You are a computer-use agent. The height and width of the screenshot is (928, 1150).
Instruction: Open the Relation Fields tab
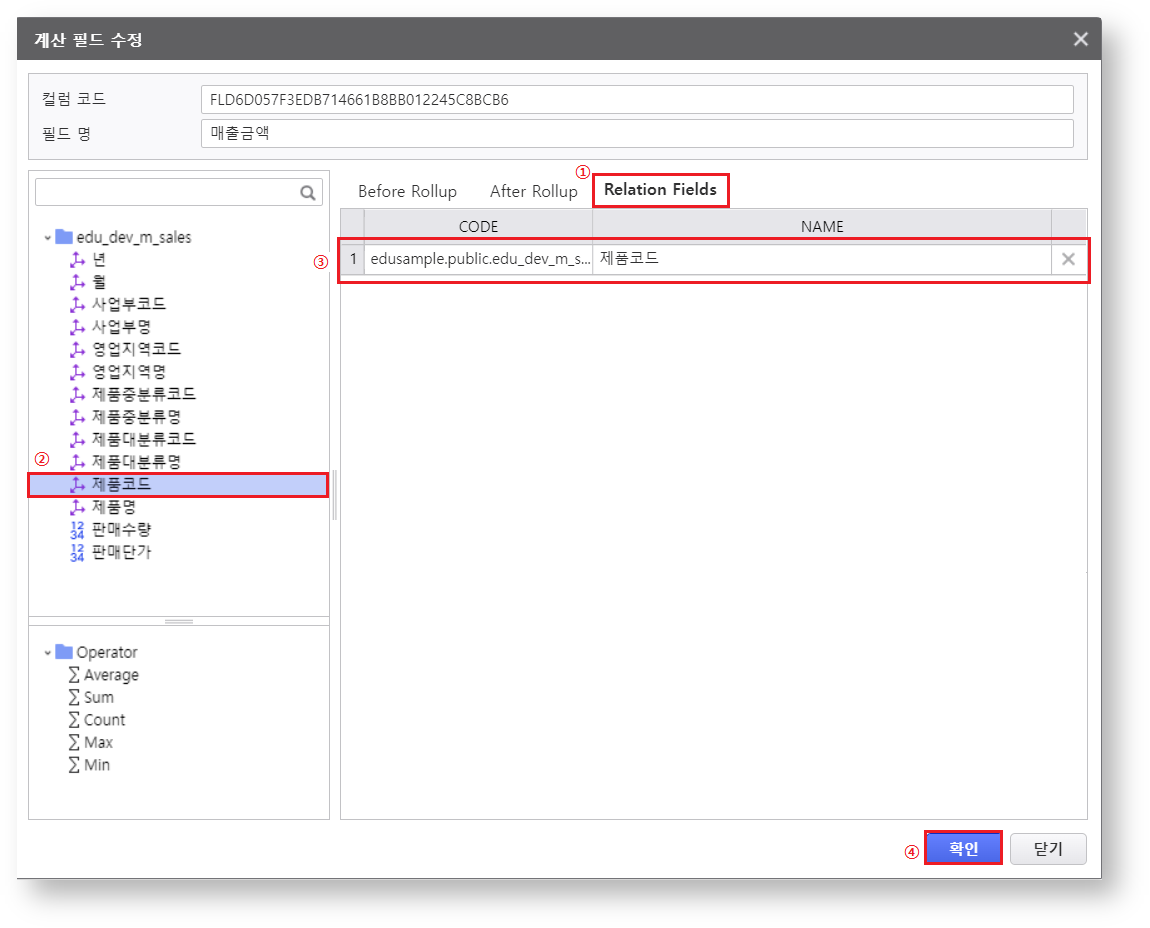pos(660,190)
